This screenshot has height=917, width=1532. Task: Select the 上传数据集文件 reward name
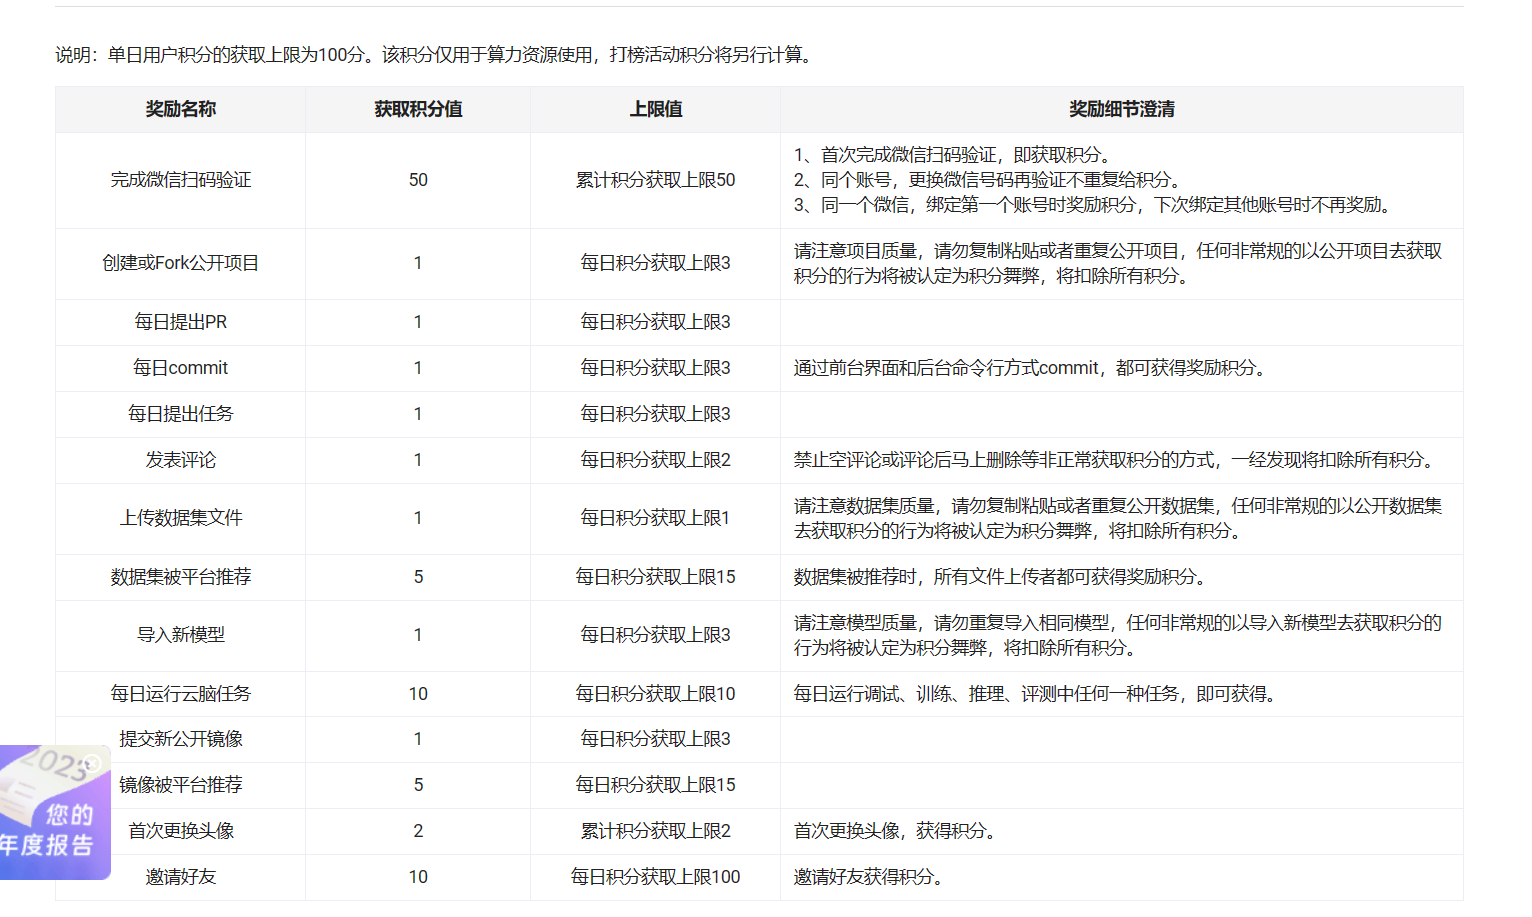pyautogui.click(x=181, y=518)
